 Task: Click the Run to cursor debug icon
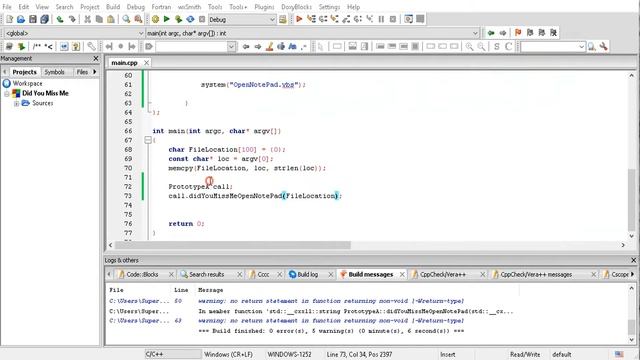(311, 19)
